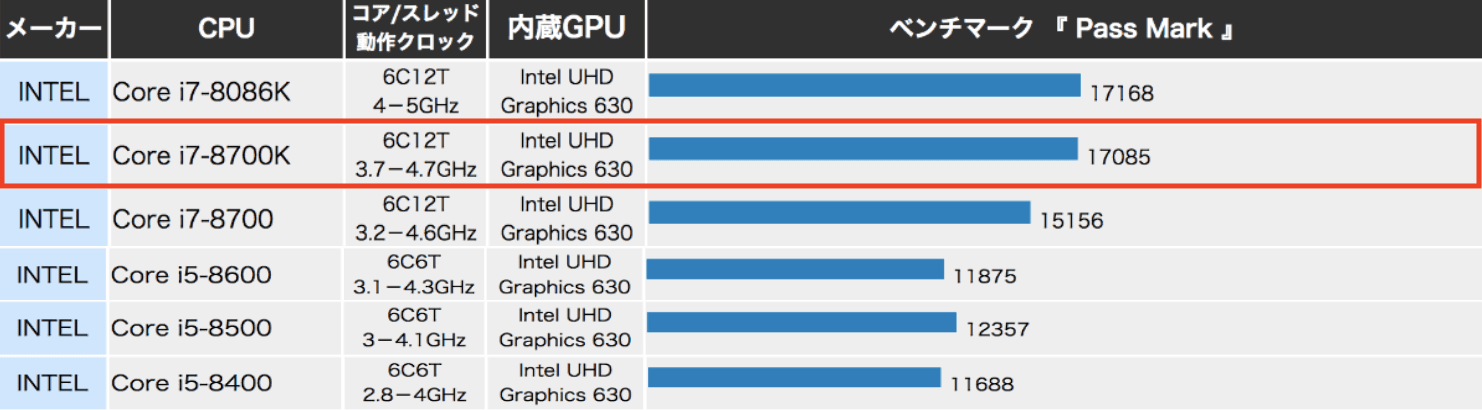The image size is (1482, 410).
Task: Click the メーカー column header
Action: click(54, 29)
